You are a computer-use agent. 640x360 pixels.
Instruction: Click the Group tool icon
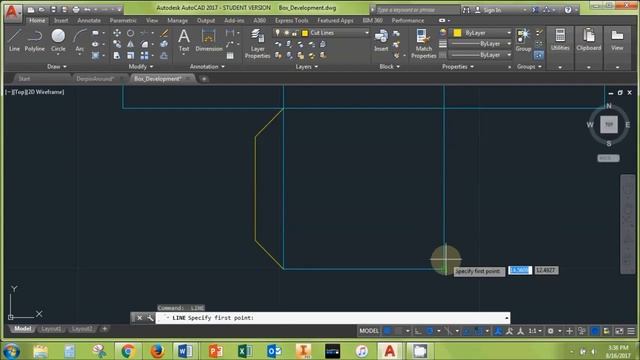523,40
